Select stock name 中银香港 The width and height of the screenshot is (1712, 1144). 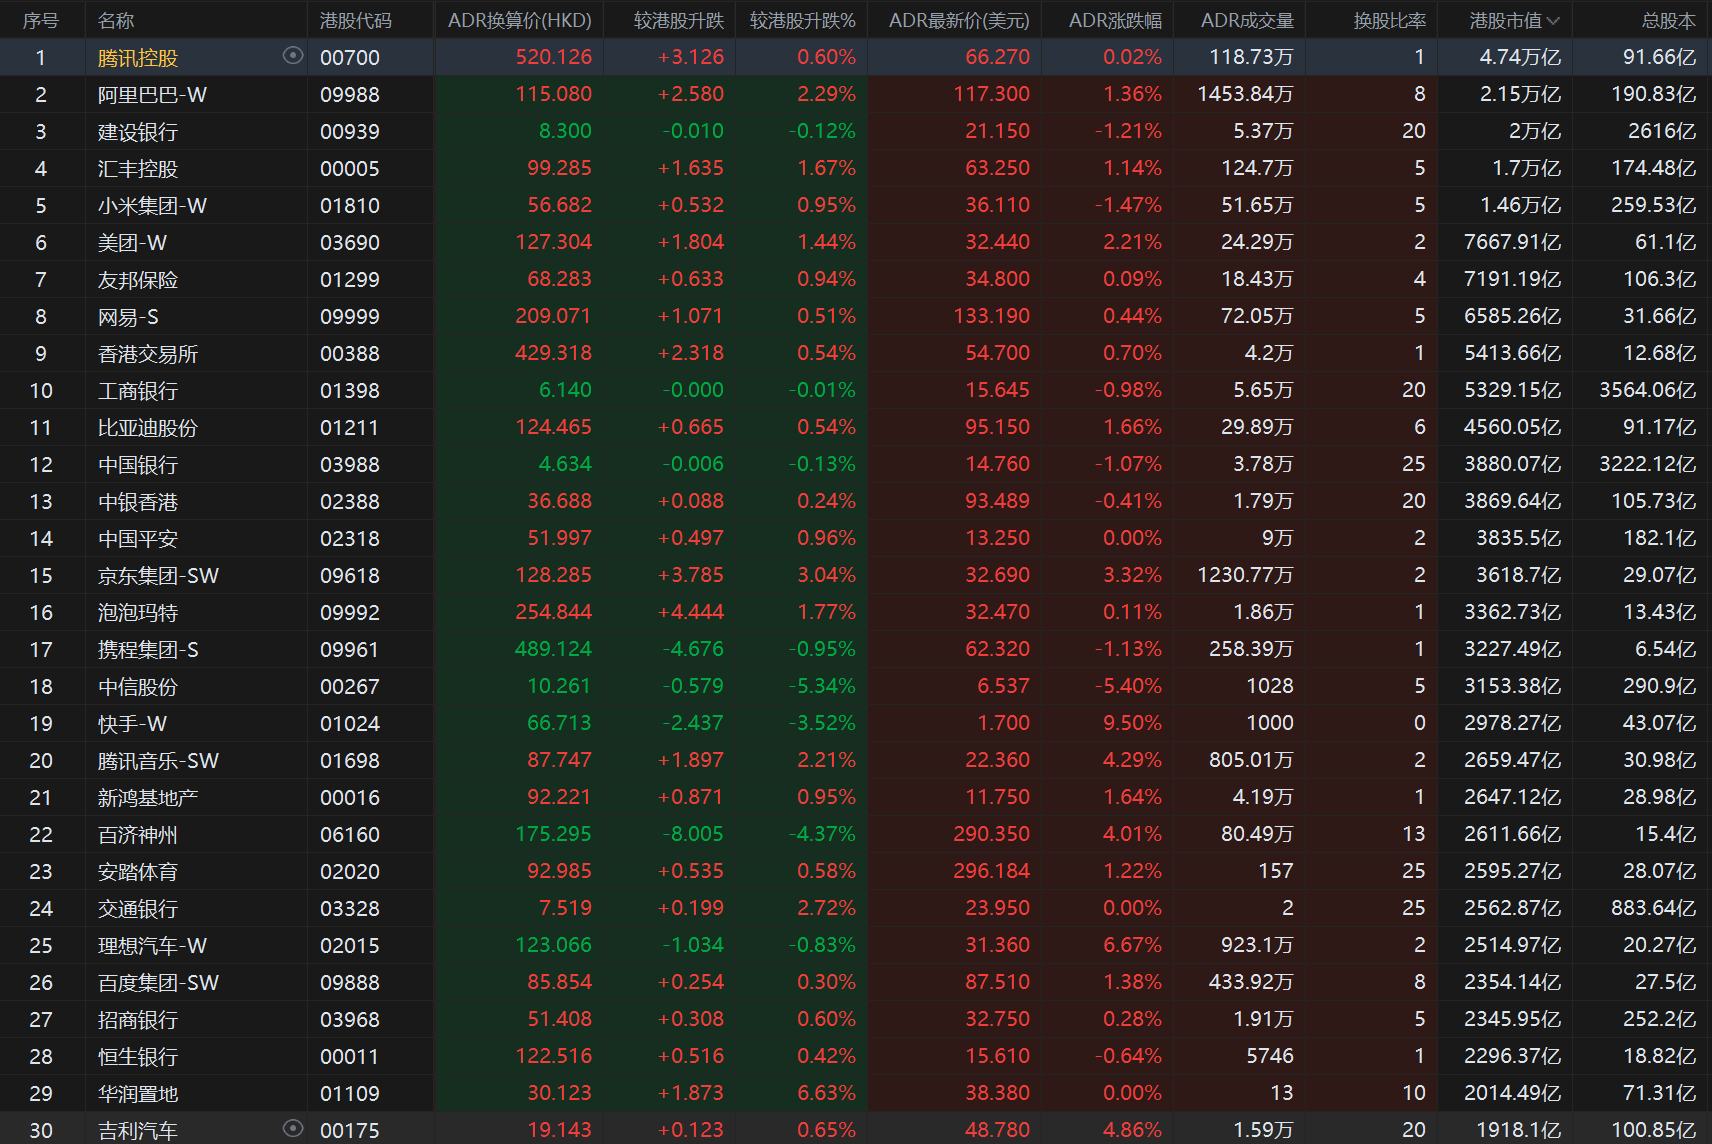click(138, 502)
